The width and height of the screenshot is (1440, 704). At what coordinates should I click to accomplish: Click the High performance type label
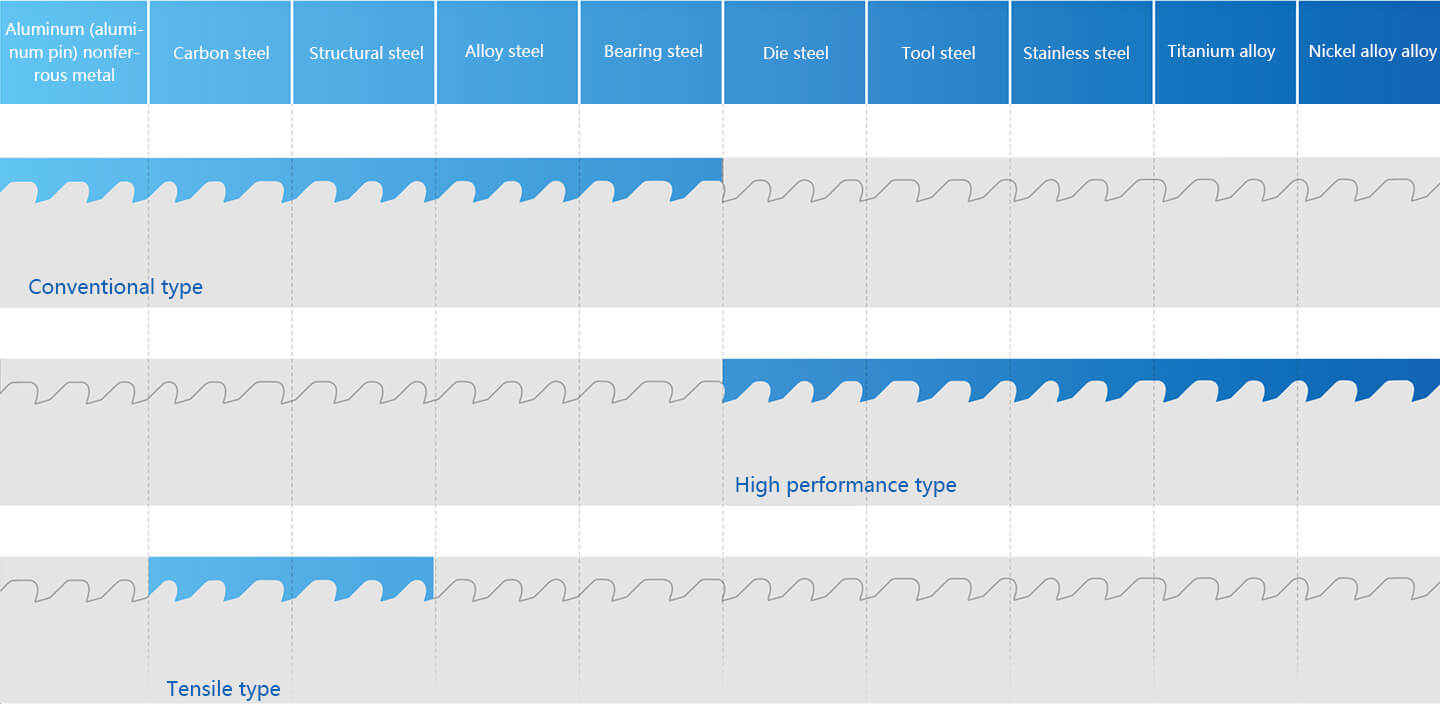845,485
